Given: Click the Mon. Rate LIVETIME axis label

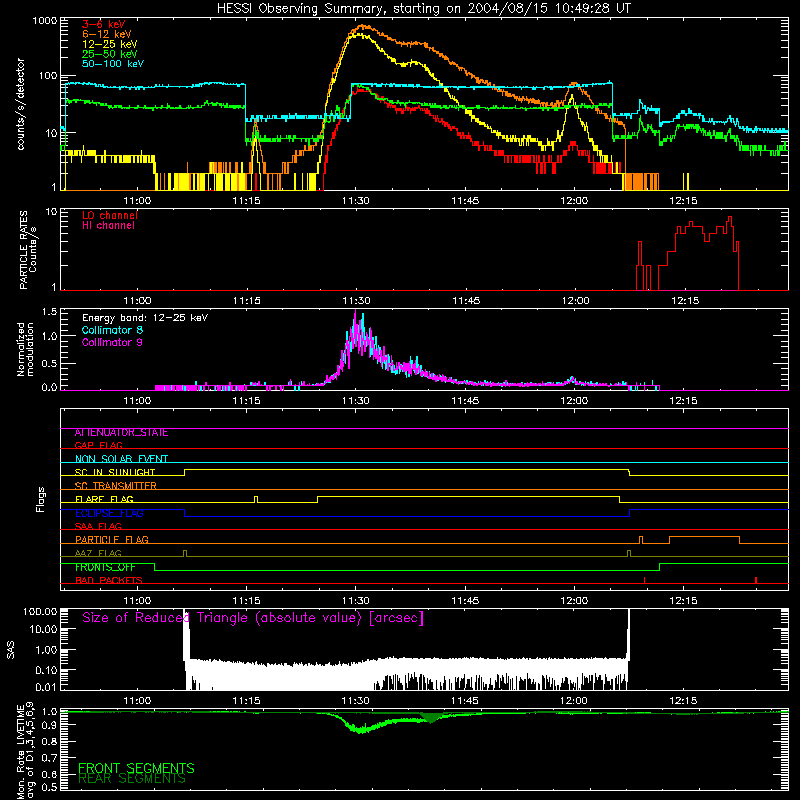Looking at the screenshot, I should point(25,750).
